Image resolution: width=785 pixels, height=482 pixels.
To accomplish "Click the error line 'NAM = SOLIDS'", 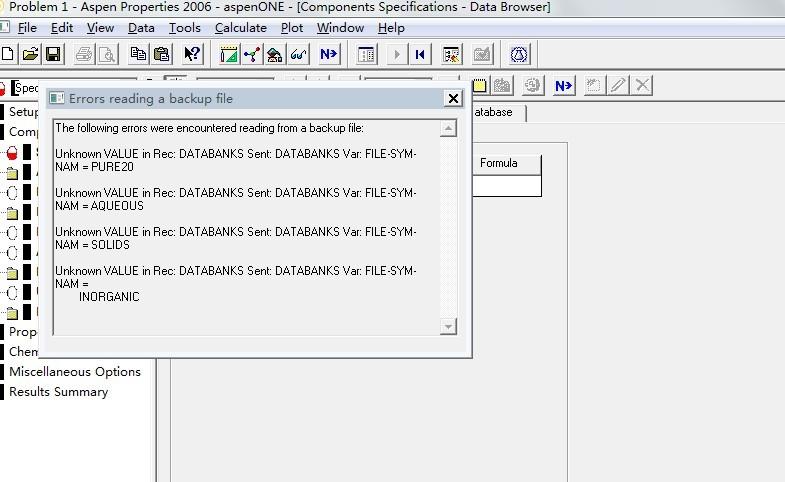I will tap(92, 245).
